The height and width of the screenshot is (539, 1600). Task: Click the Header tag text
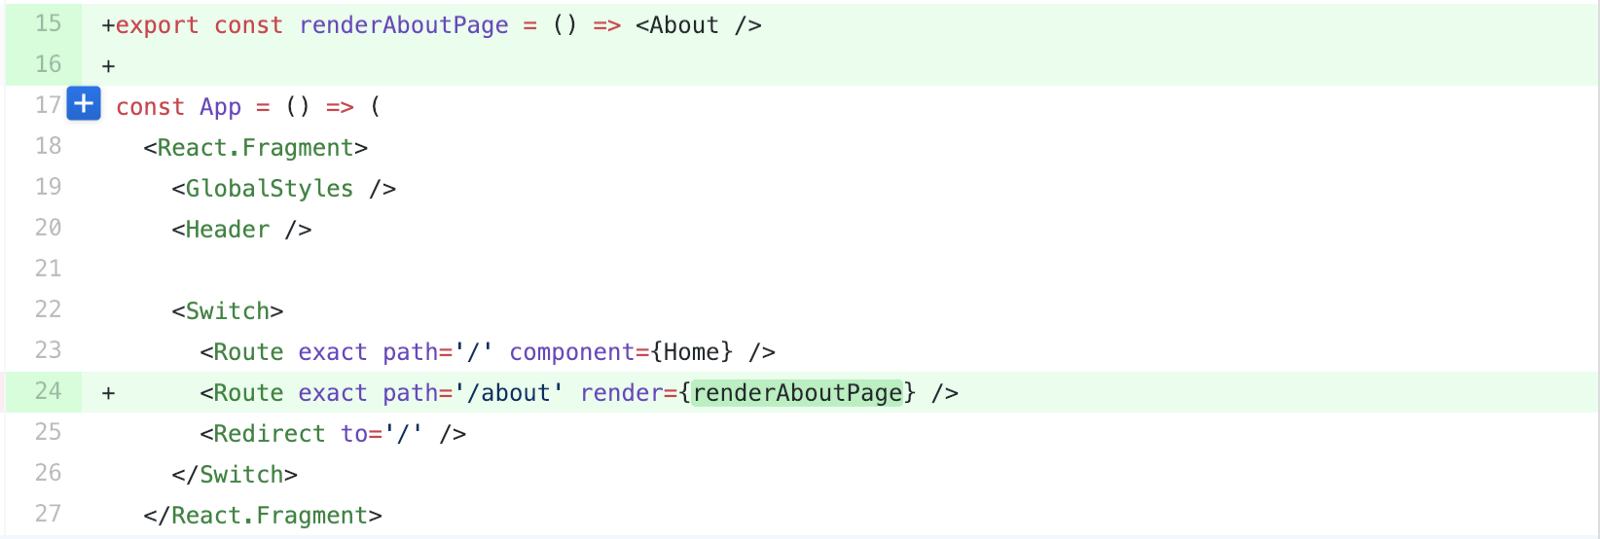[x=227, y=230]
